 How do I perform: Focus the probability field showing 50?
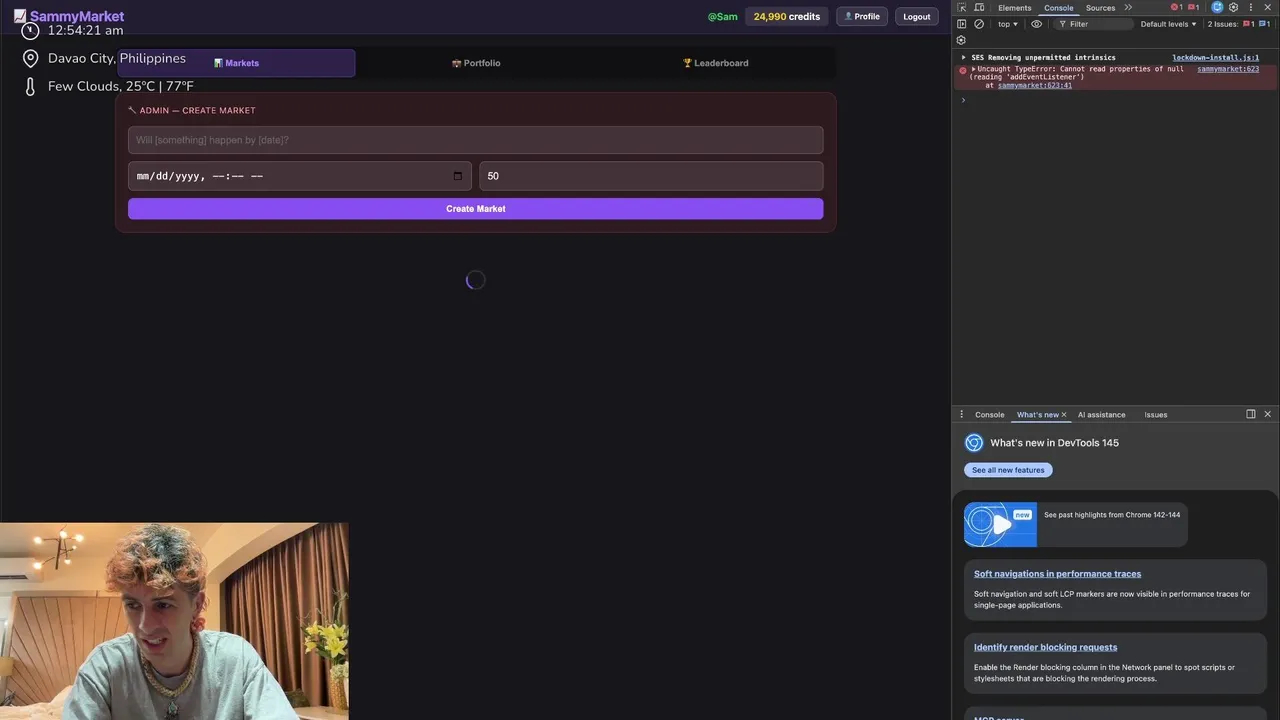pos(651,176)
